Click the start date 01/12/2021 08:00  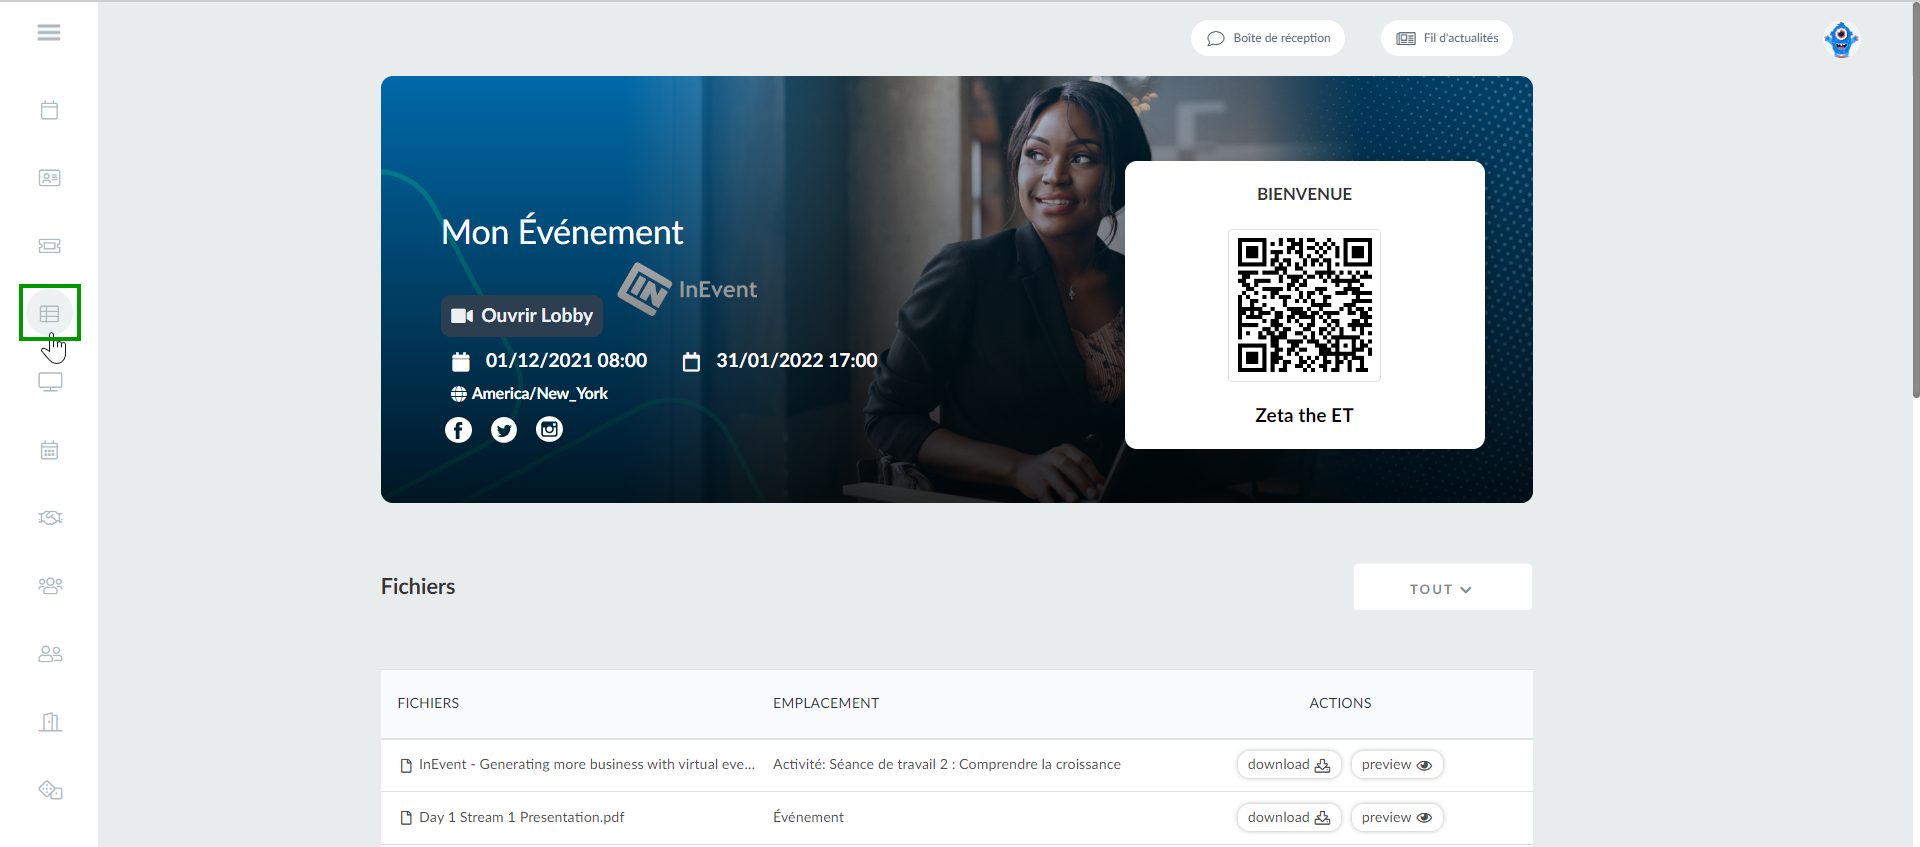(x=566, y=361)
